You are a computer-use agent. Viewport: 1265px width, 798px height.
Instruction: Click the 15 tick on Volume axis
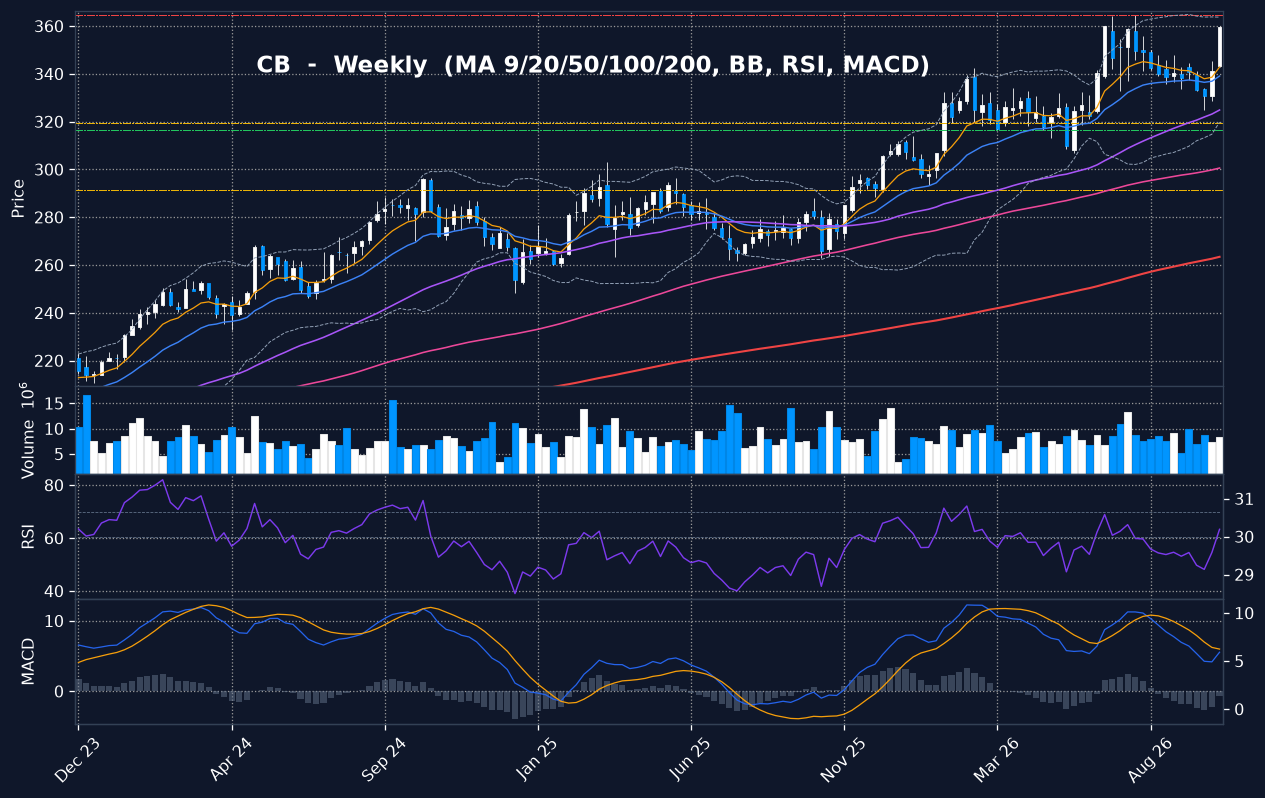pos(56,403)
